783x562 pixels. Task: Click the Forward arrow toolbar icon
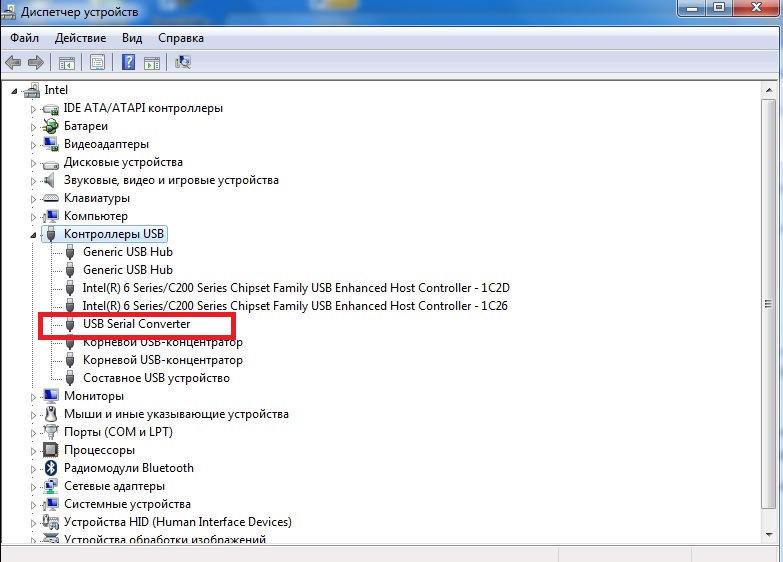click(36, 62)
